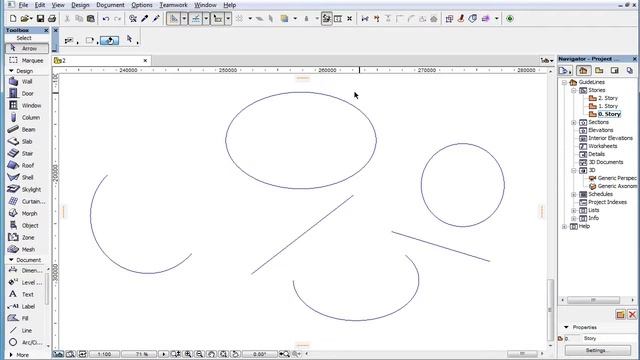This screenshot has height=360, width=640.
Task: Select the Level Dimension tool
Action: 25,282
